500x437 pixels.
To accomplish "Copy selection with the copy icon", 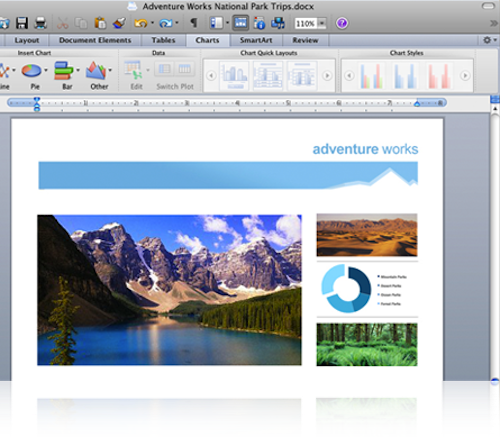I will [x=81, y=23].
